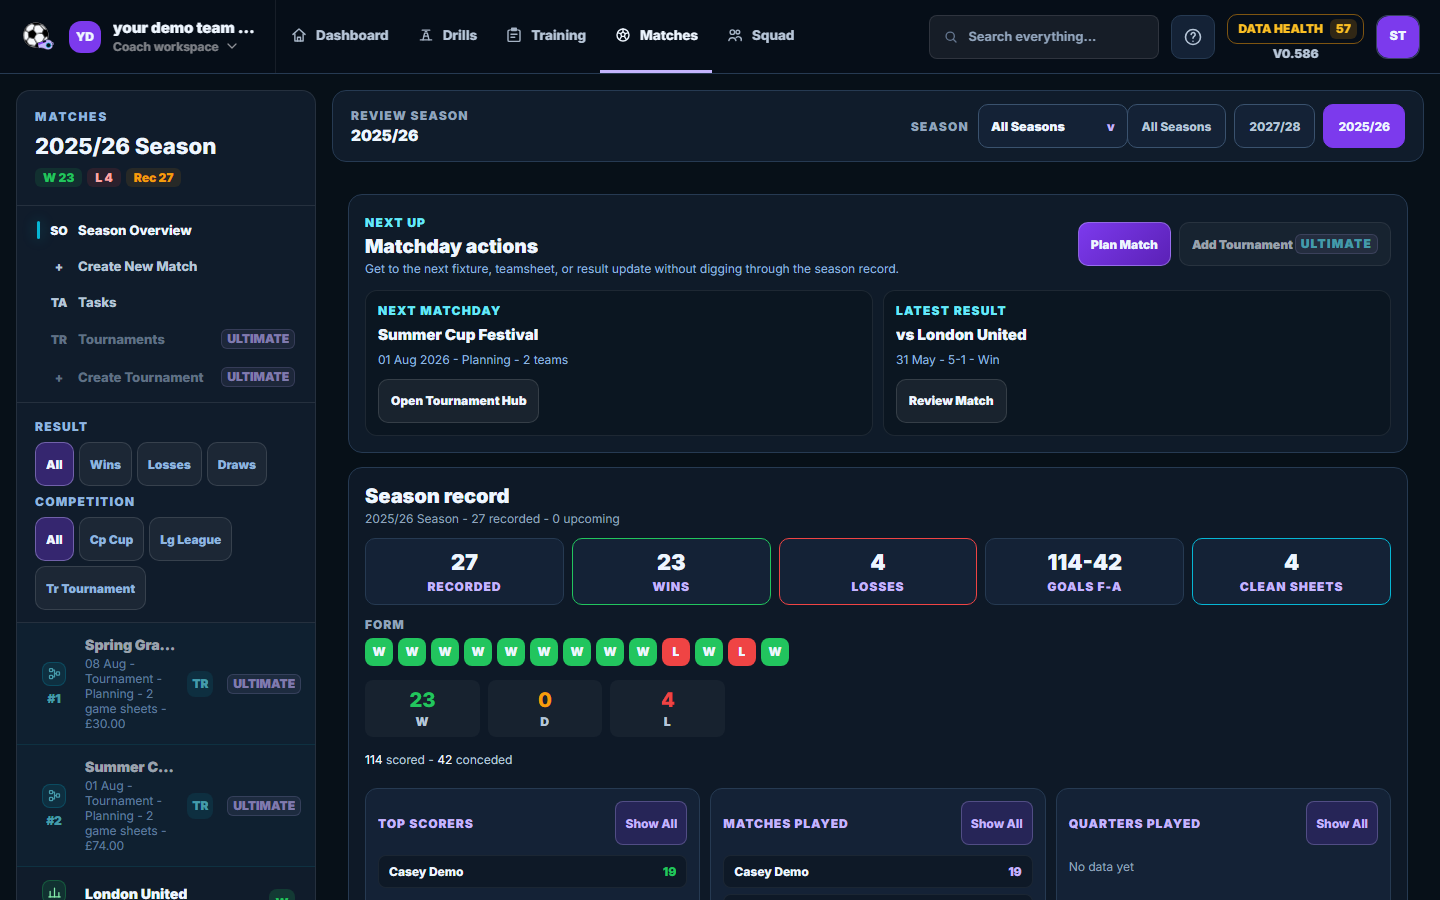Filter competition by Tr Tournament
The image size is (1440, 900).
(90, 588)
